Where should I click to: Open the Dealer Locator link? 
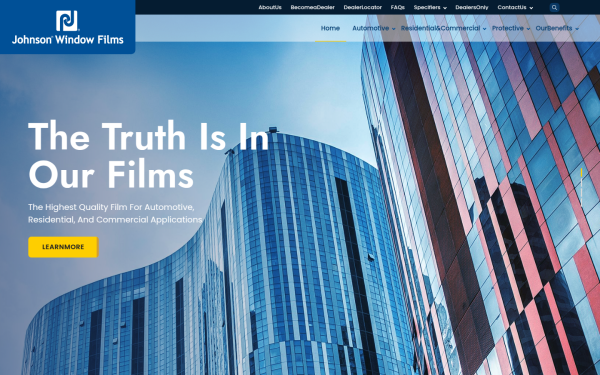click(x=362, y=7)
